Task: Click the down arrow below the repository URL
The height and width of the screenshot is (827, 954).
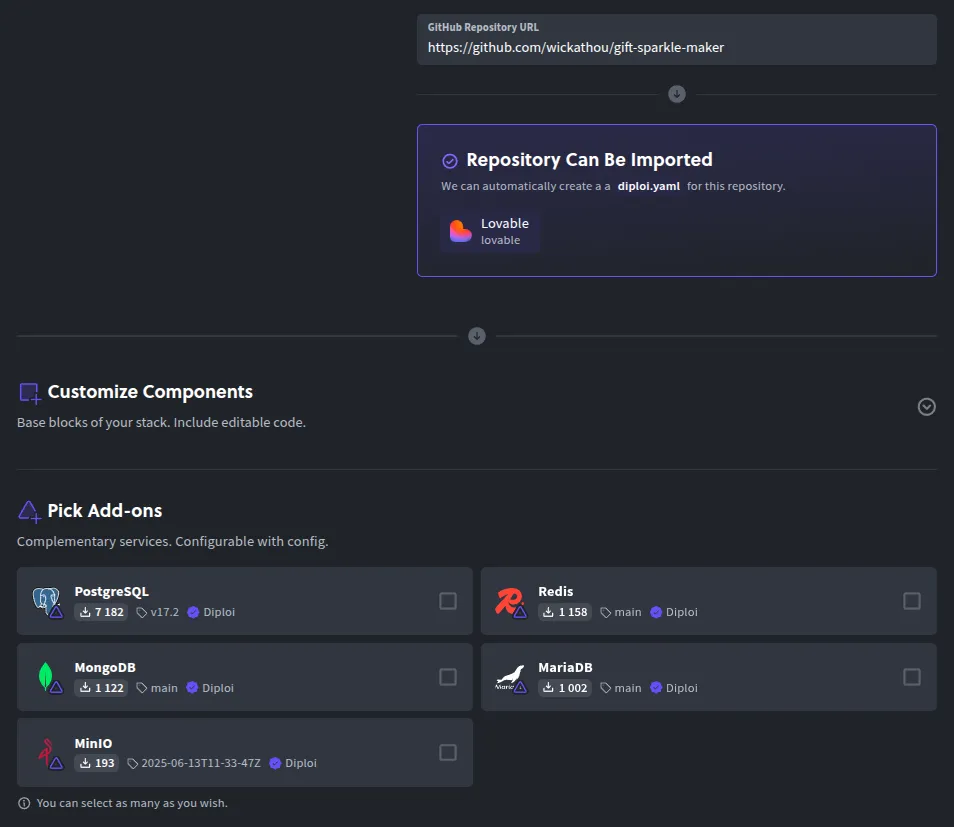Action: 677,94
